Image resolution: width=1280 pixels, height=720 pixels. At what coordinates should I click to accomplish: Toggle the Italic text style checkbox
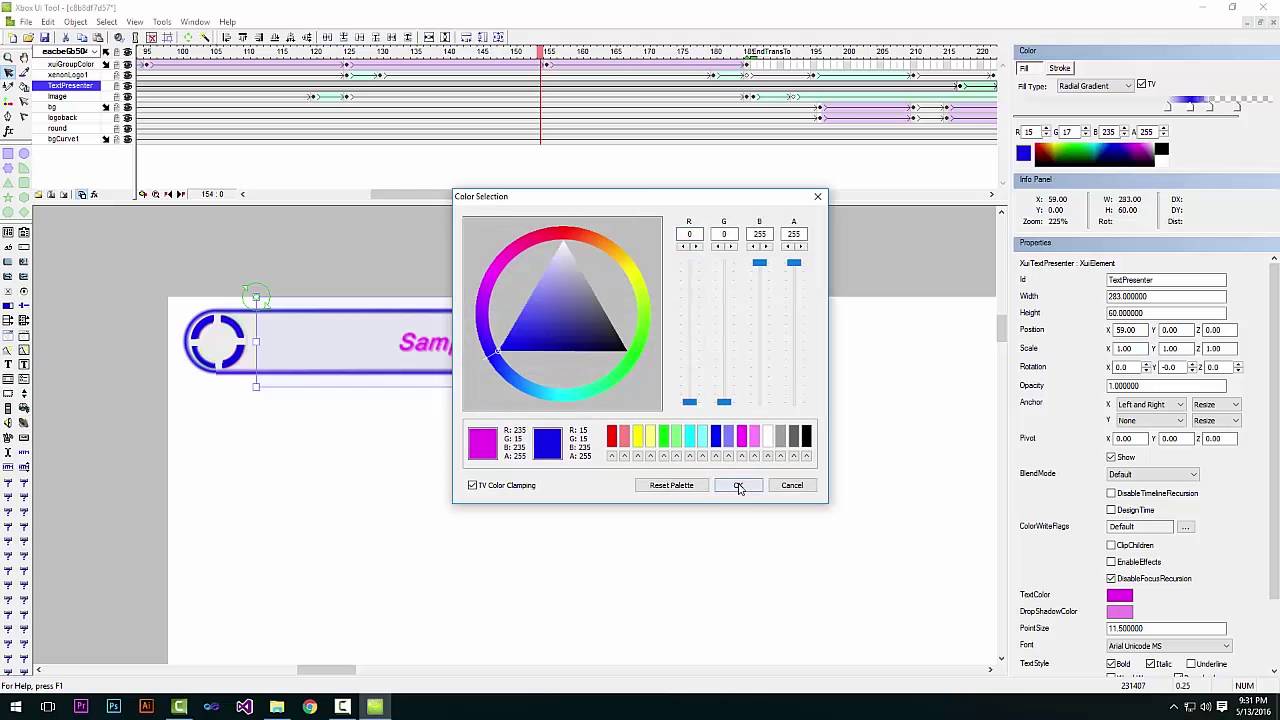[x=1151, y=664]
